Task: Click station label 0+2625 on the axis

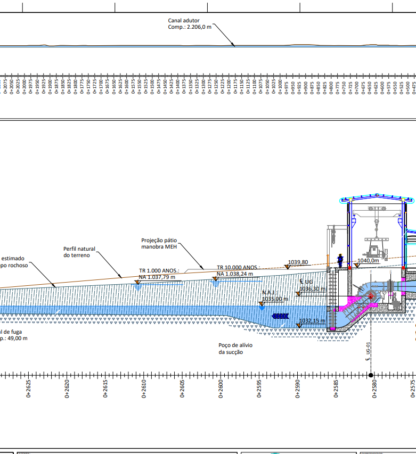Action: [x=28, y=389]
